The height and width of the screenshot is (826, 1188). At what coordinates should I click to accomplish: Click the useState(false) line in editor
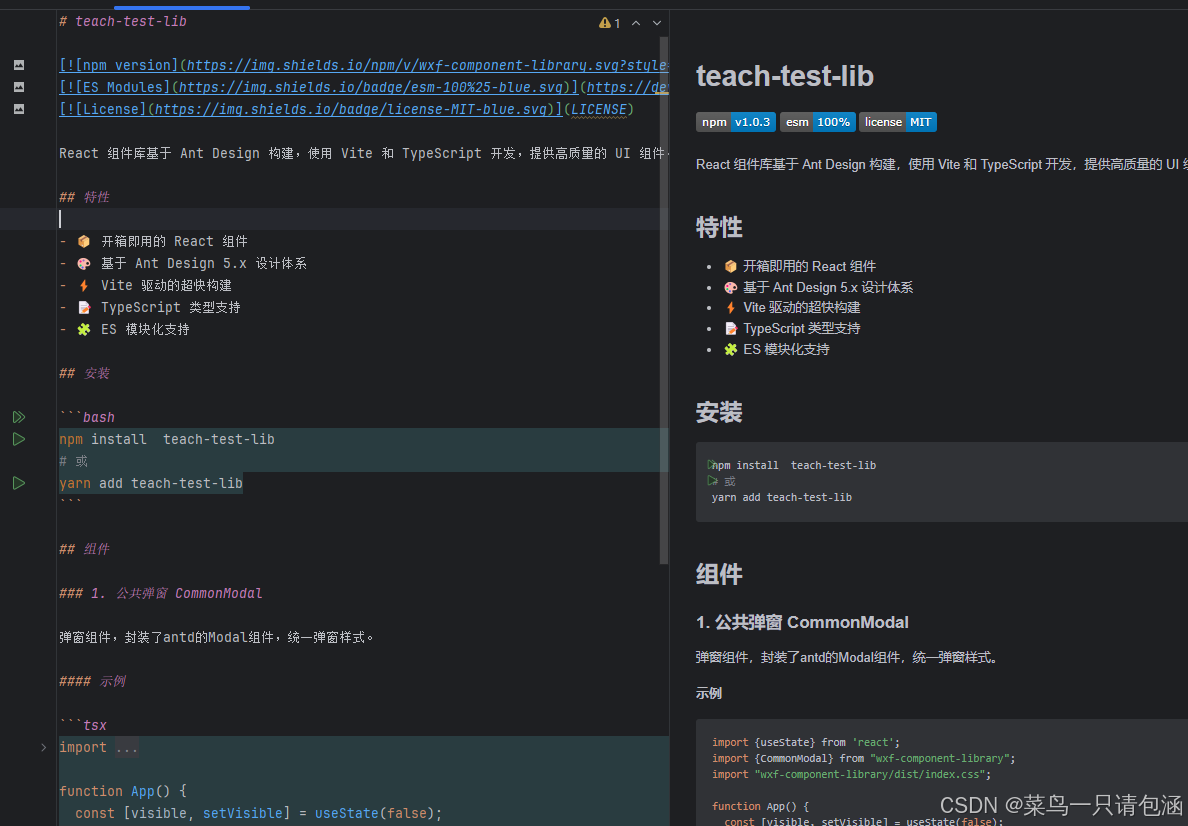coord(258,812)
